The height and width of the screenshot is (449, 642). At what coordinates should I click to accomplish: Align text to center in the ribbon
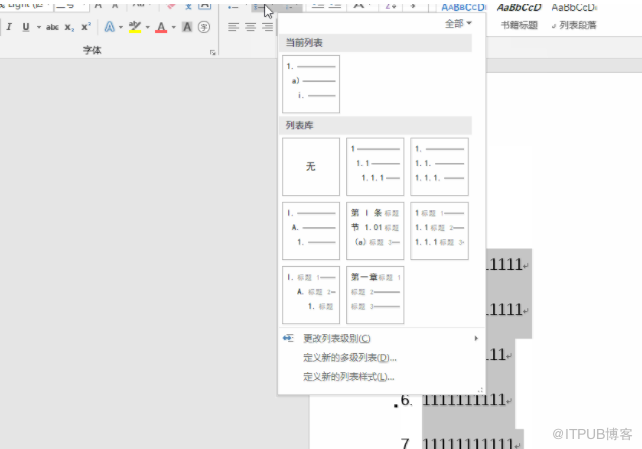click(250, 27)
